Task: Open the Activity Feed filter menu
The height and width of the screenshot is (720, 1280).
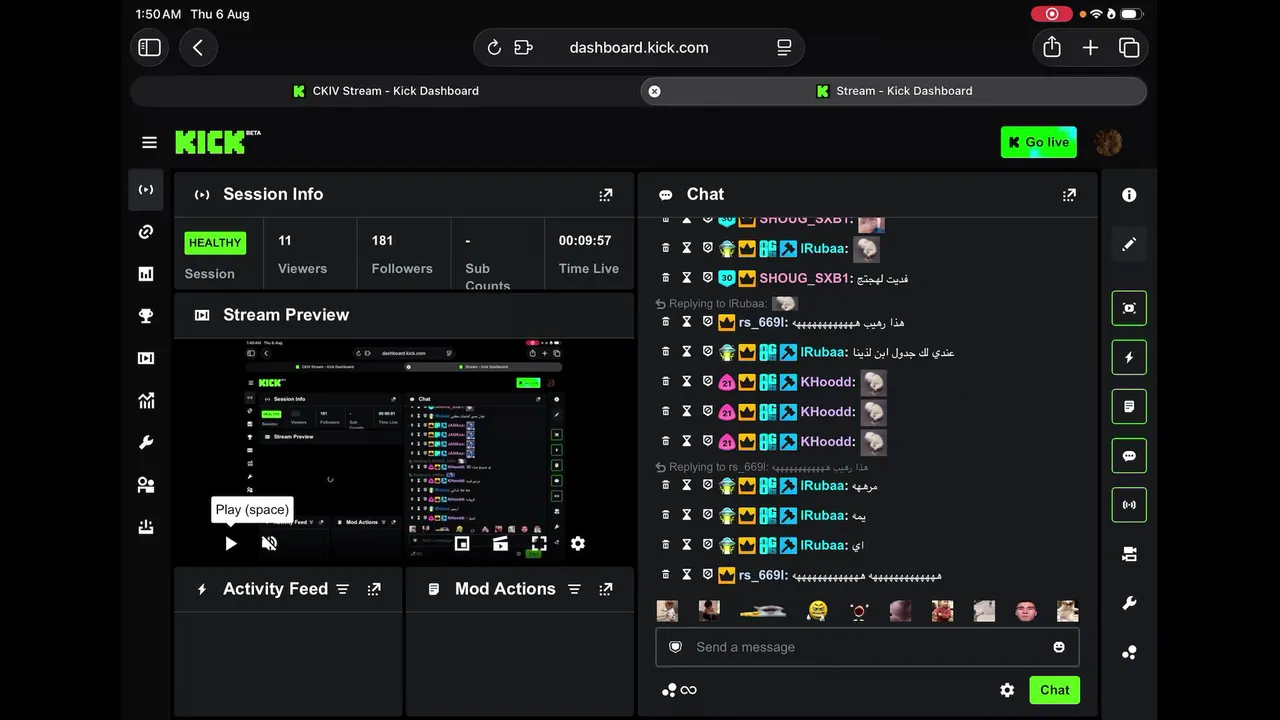Action: (x=343, y=589)
